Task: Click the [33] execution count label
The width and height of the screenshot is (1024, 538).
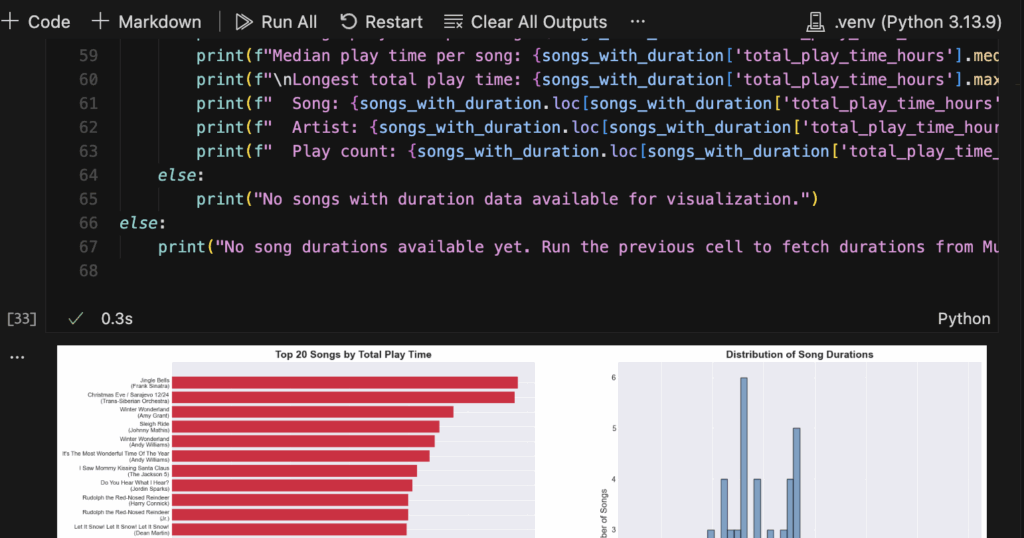Action: [x=21, y=318]
